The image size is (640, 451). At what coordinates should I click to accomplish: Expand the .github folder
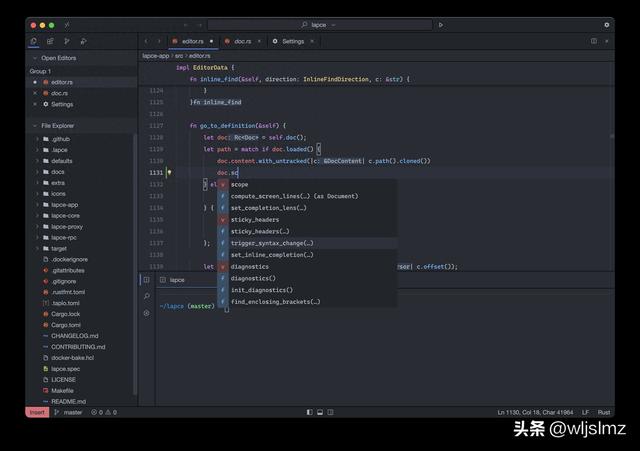click(x=37, y=139)
